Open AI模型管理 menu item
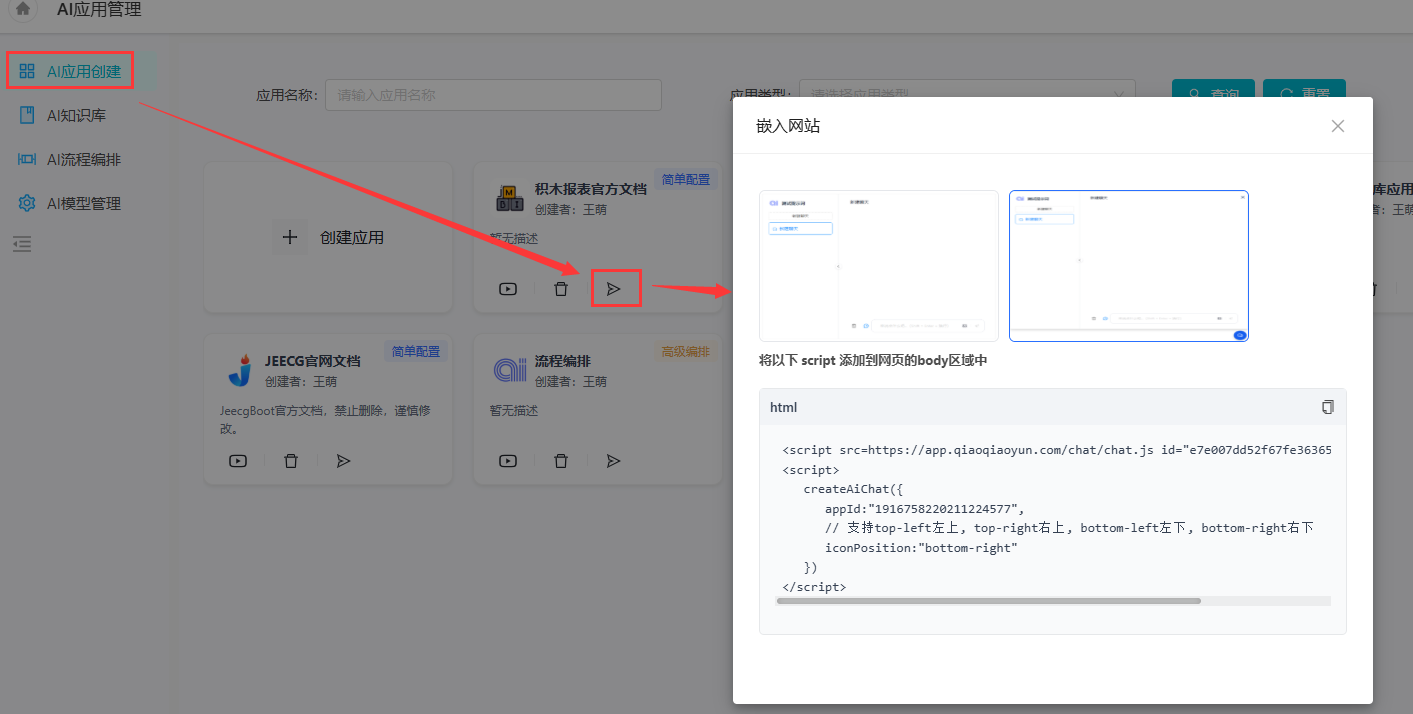The image size is (1413, 714). coord(84,203)
